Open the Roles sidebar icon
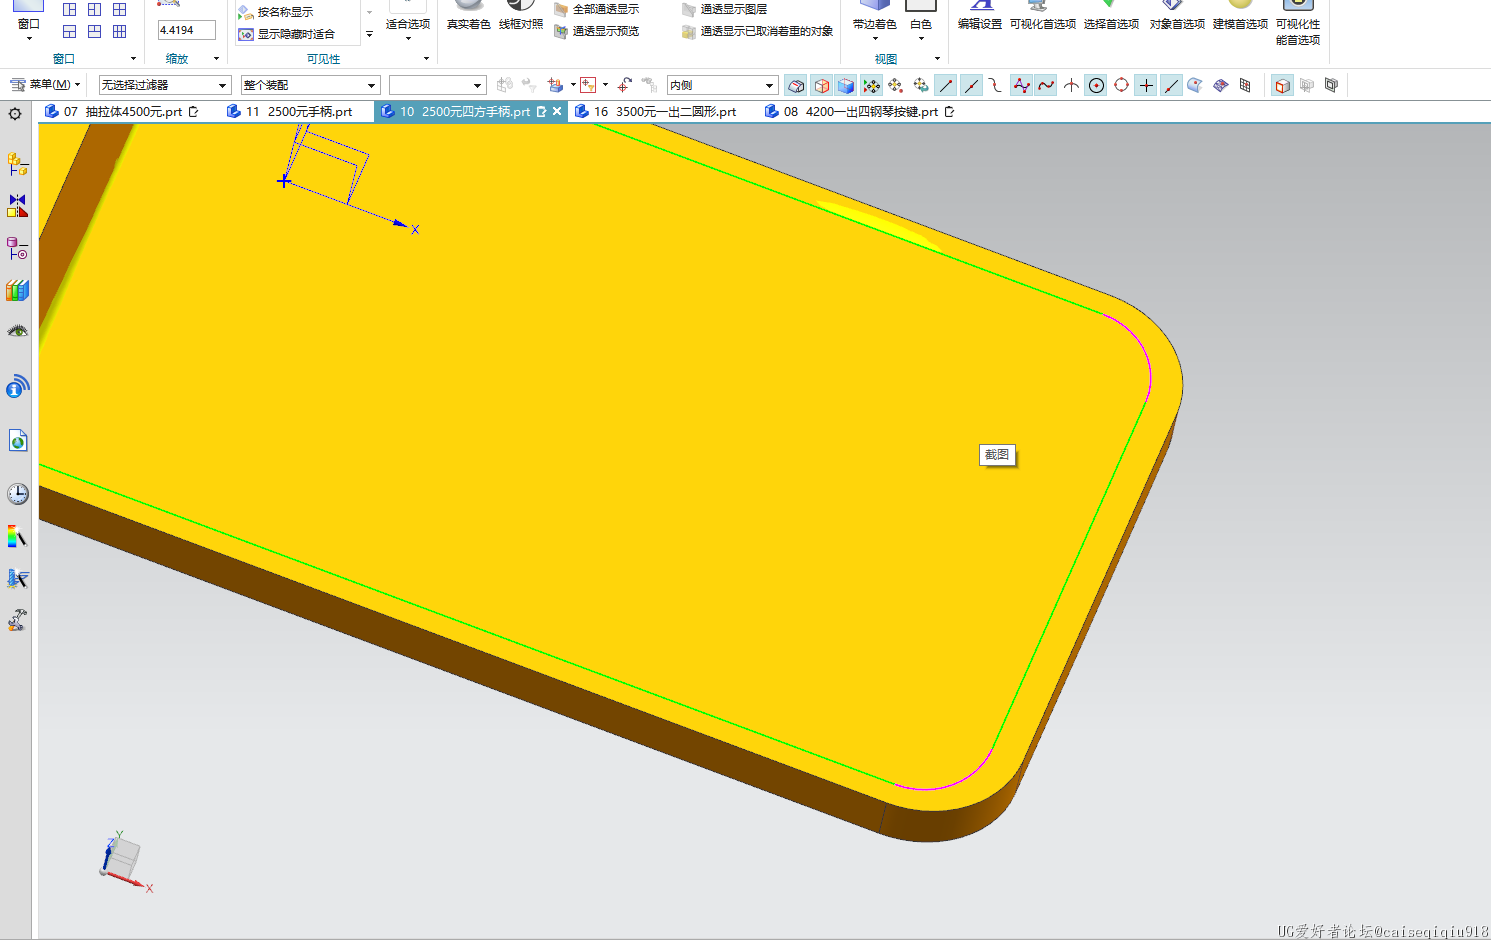Screen dimensions: 1491x943 click(17, 620)
